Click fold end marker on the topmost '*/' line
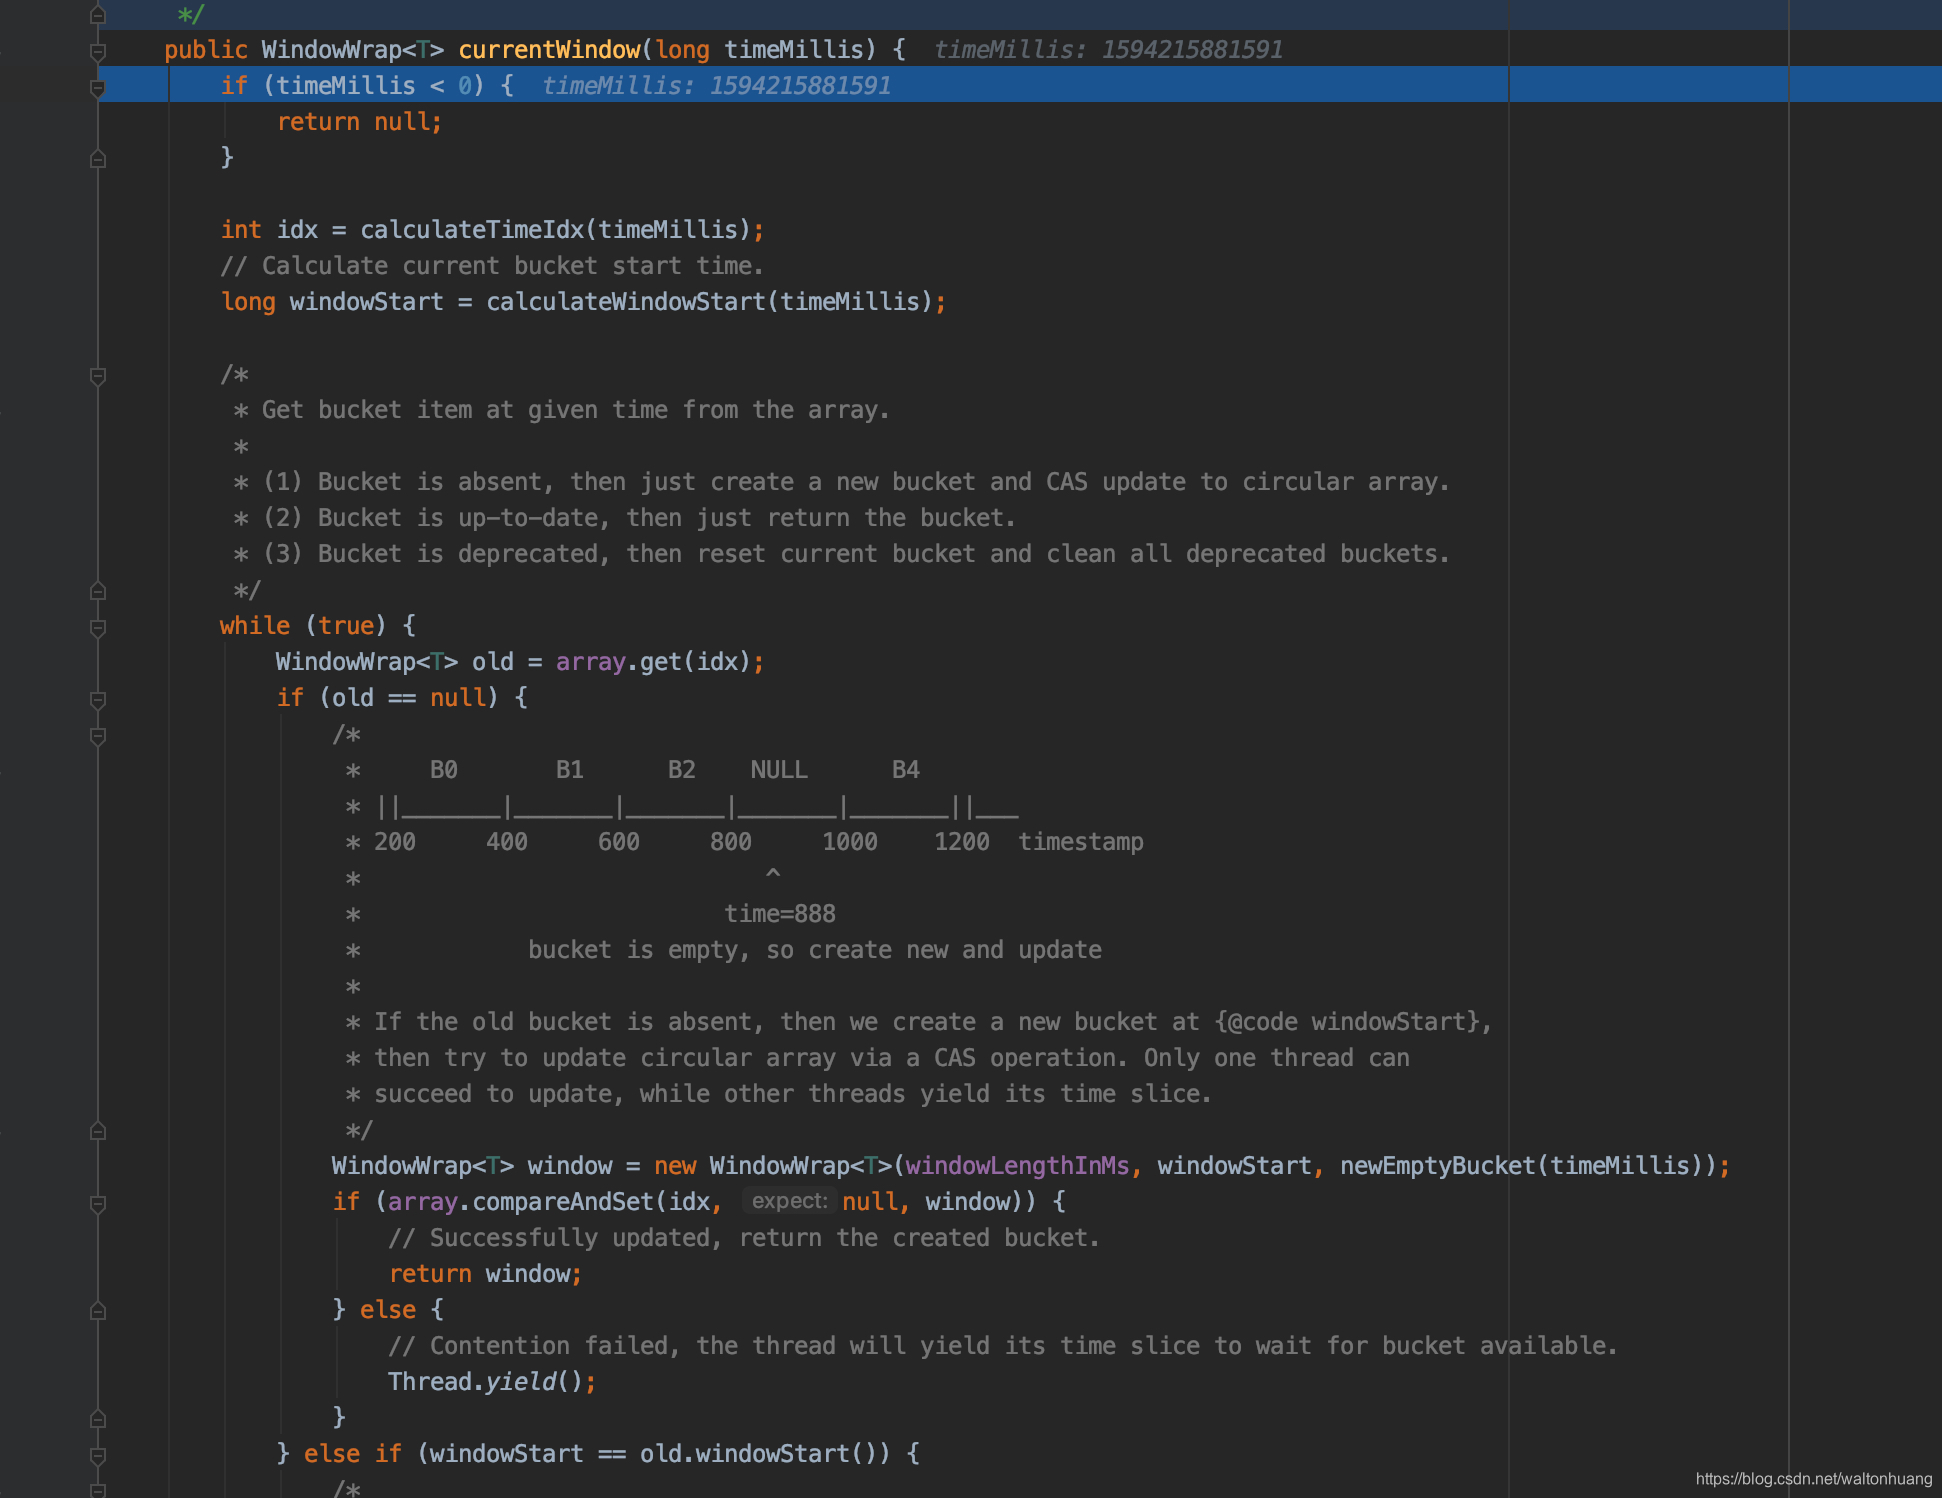This screenshot has height=1498, width=1942. pos(98,14)
